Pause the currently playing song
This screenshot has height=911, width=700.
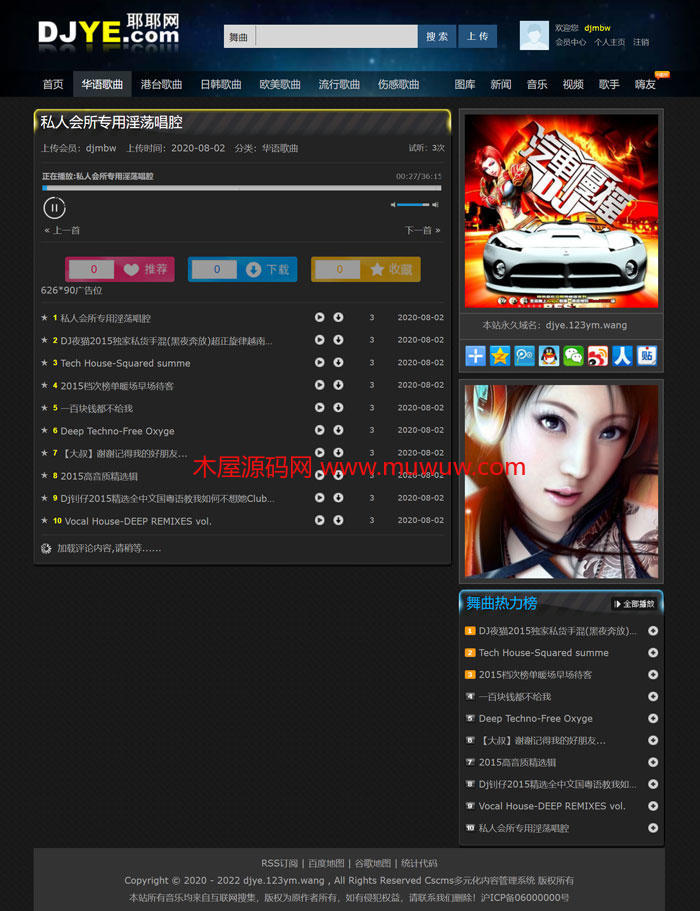click(54, 208)
